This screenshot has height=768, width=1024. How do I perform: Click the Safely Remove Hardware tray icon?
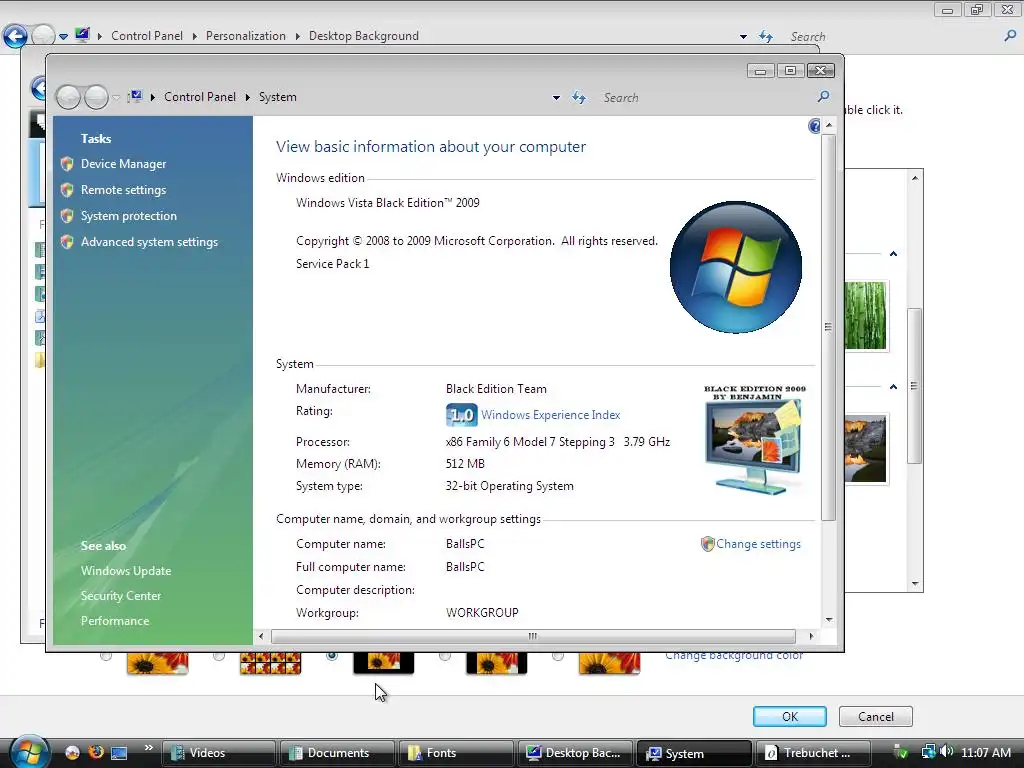click(x=901, y=752)
